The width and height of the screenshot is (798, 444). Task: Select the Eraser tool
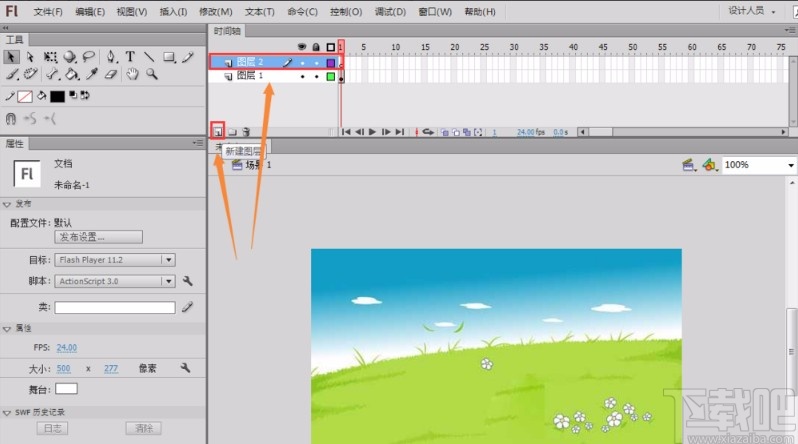tap(111, 74)
